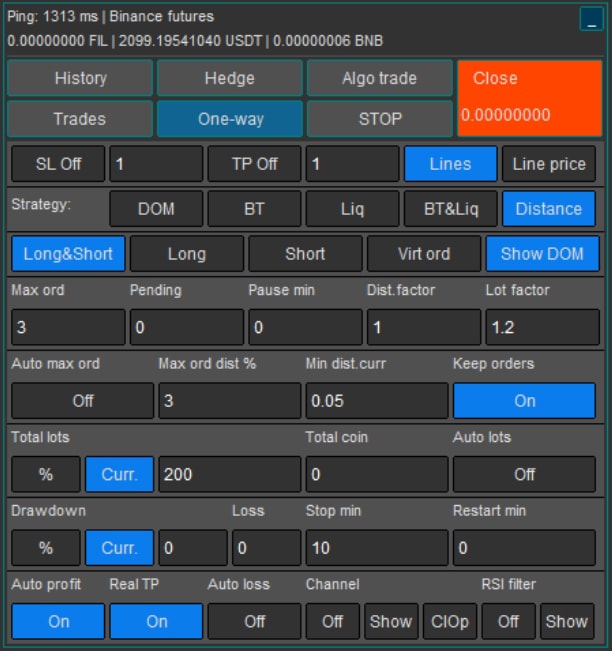
Task: Disable the Lines display
Action: (450, 164)
